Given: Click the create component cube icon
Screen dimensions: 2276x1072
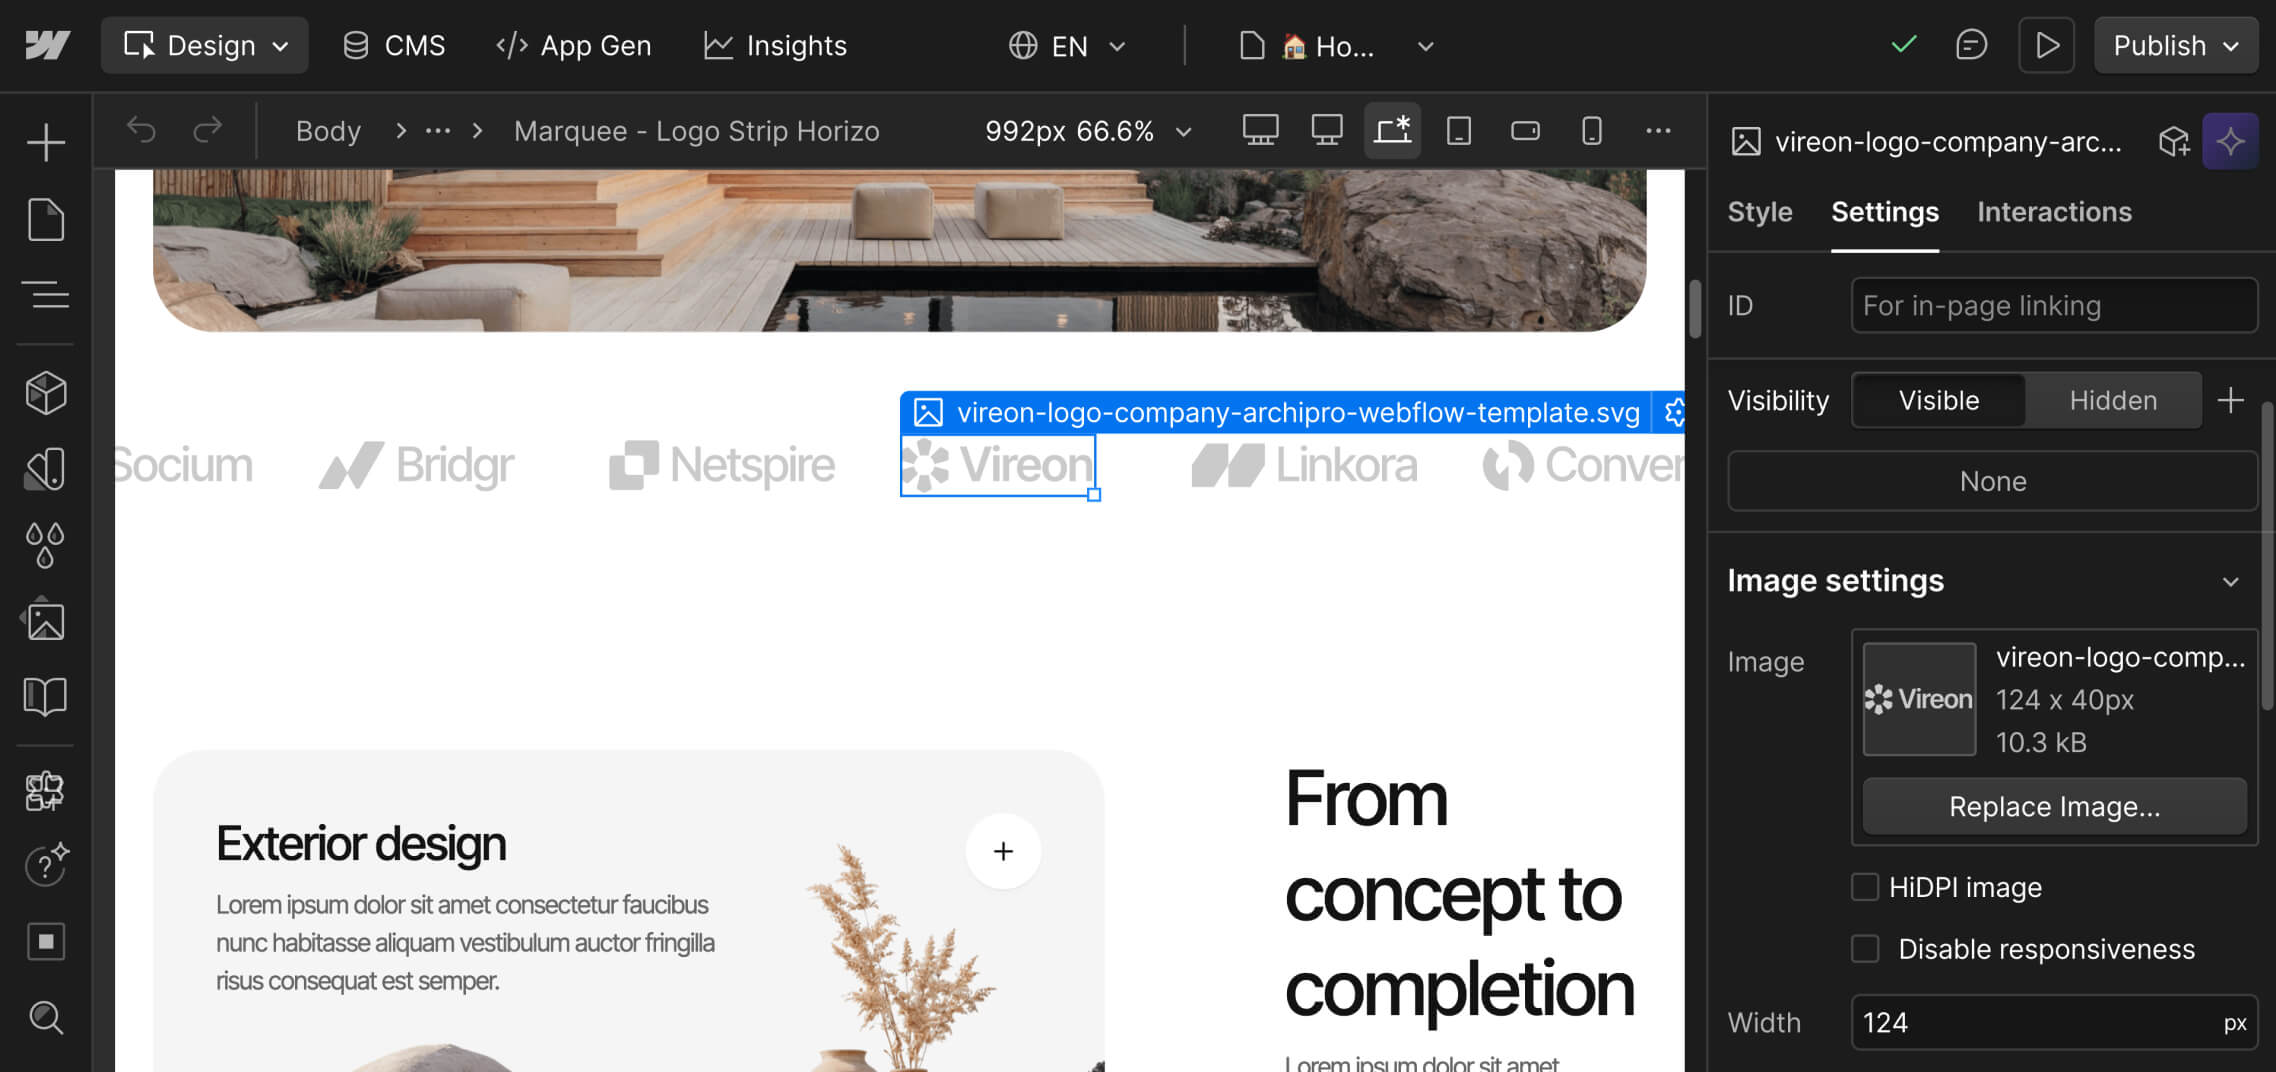Looking at the screenshot, I should 2173,142.
